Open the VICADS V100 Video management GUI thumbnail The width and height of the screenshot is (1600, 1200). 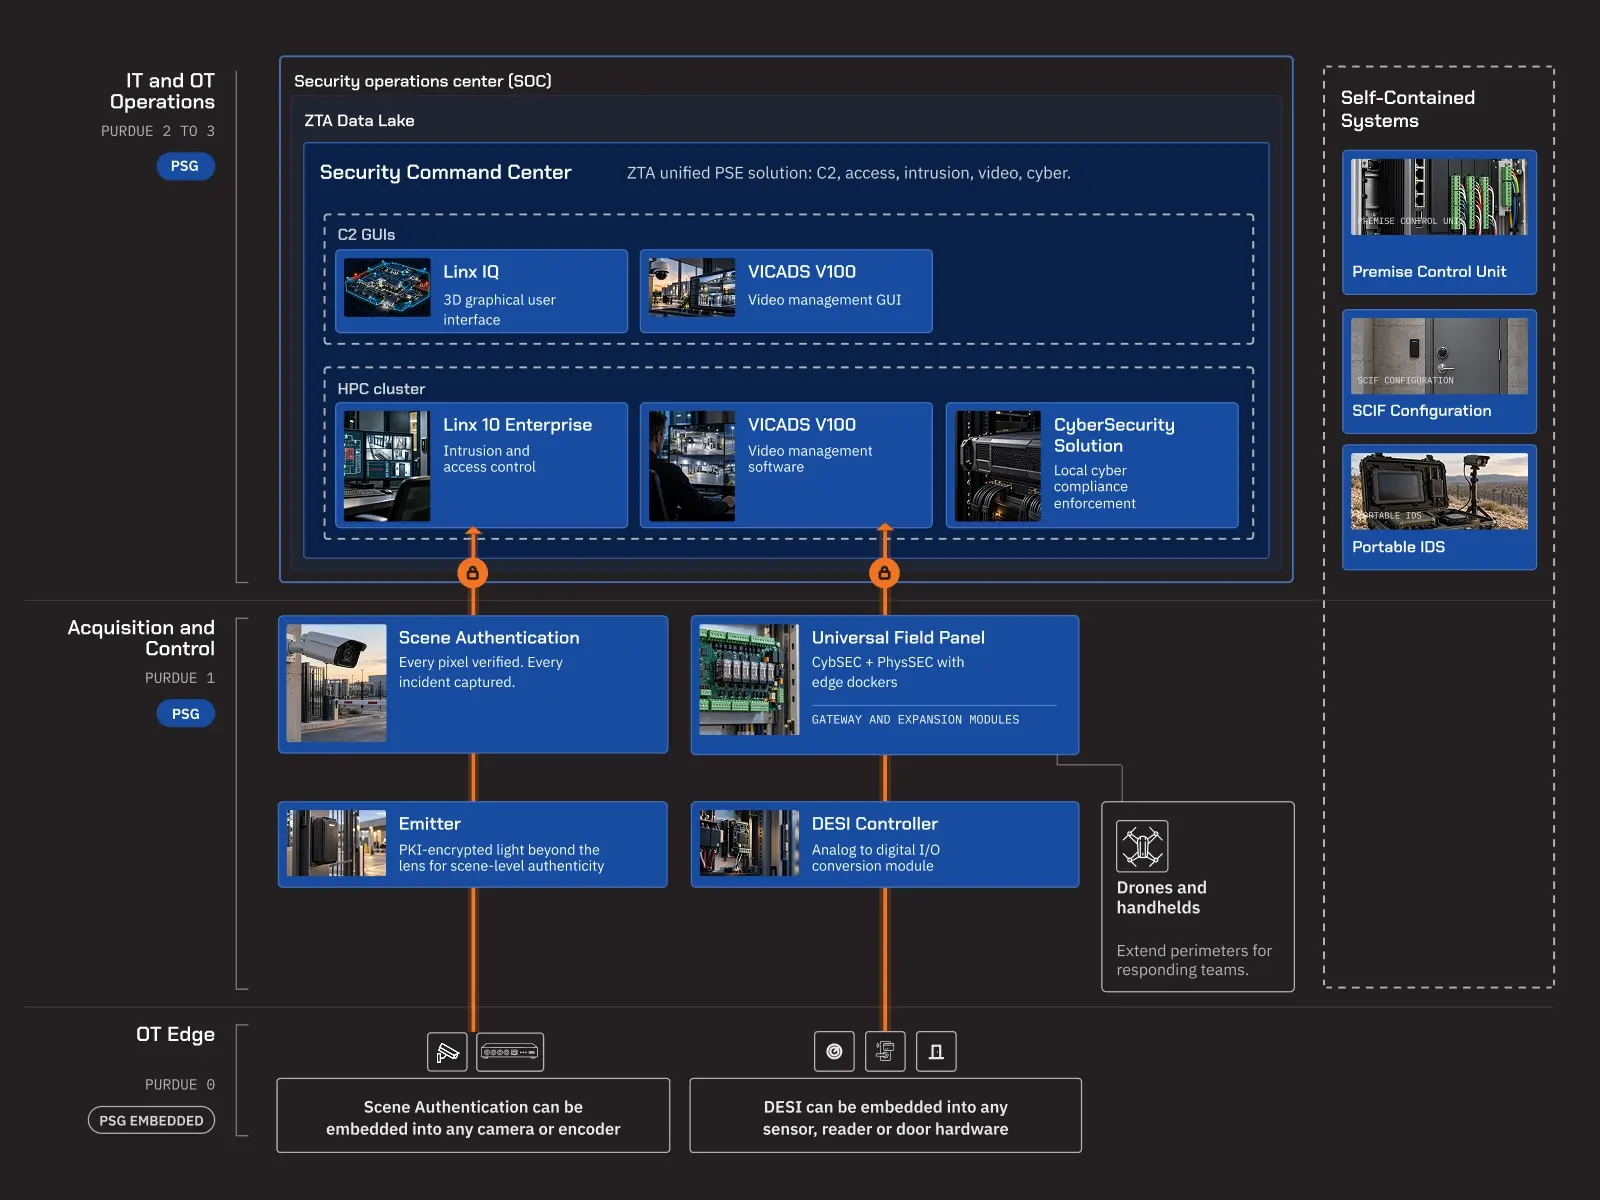692,288
